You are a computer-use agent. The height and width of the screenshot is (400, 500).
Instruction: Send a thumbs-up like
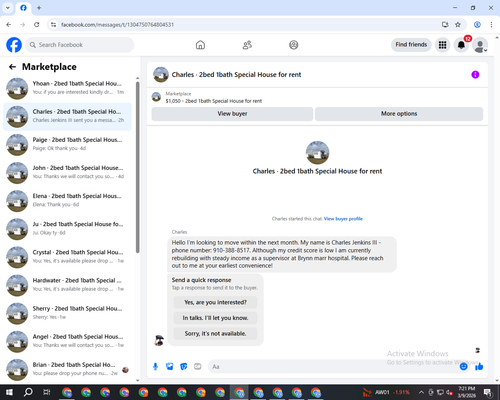[x=479, y=367]
